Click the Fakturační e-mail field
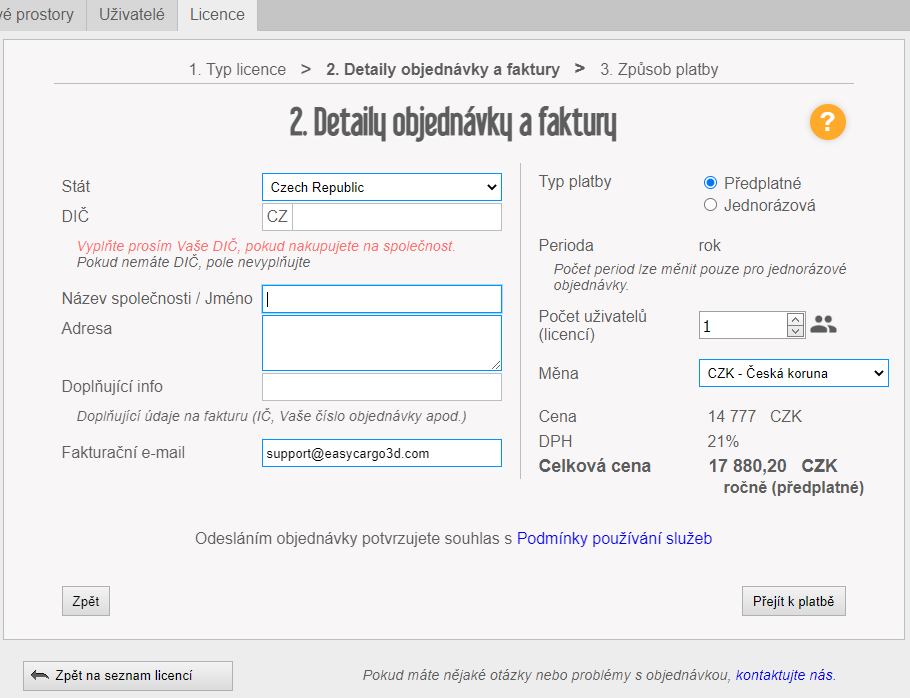This screenshot has height=698, width=910. [381, 453]
